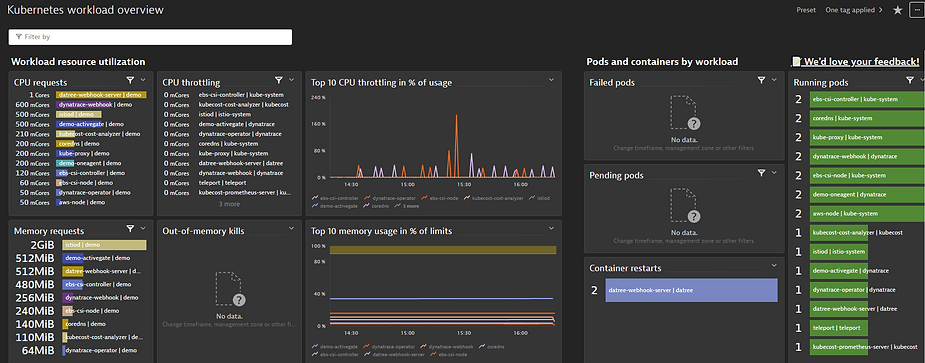Toggle demo-activegate legend in memory usage chart
Image resolution: width=925 pixels, height=363 pixels.
334,346
